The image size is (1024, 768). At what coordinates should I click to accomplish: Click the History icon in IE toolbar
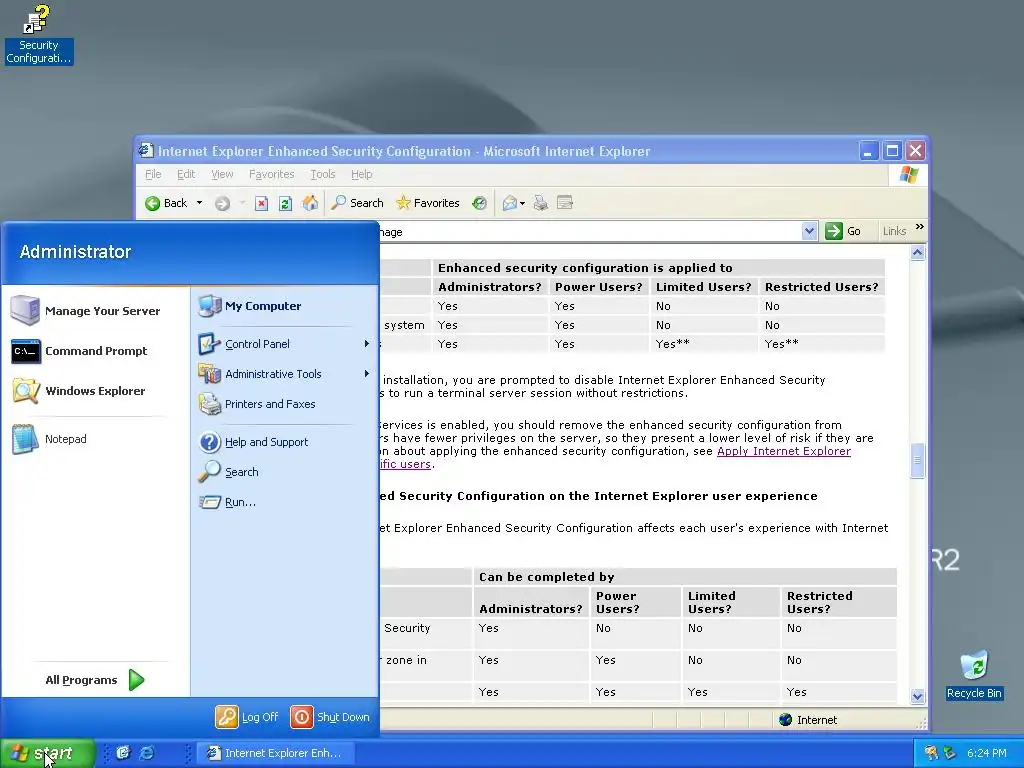[x=479, y=203]
